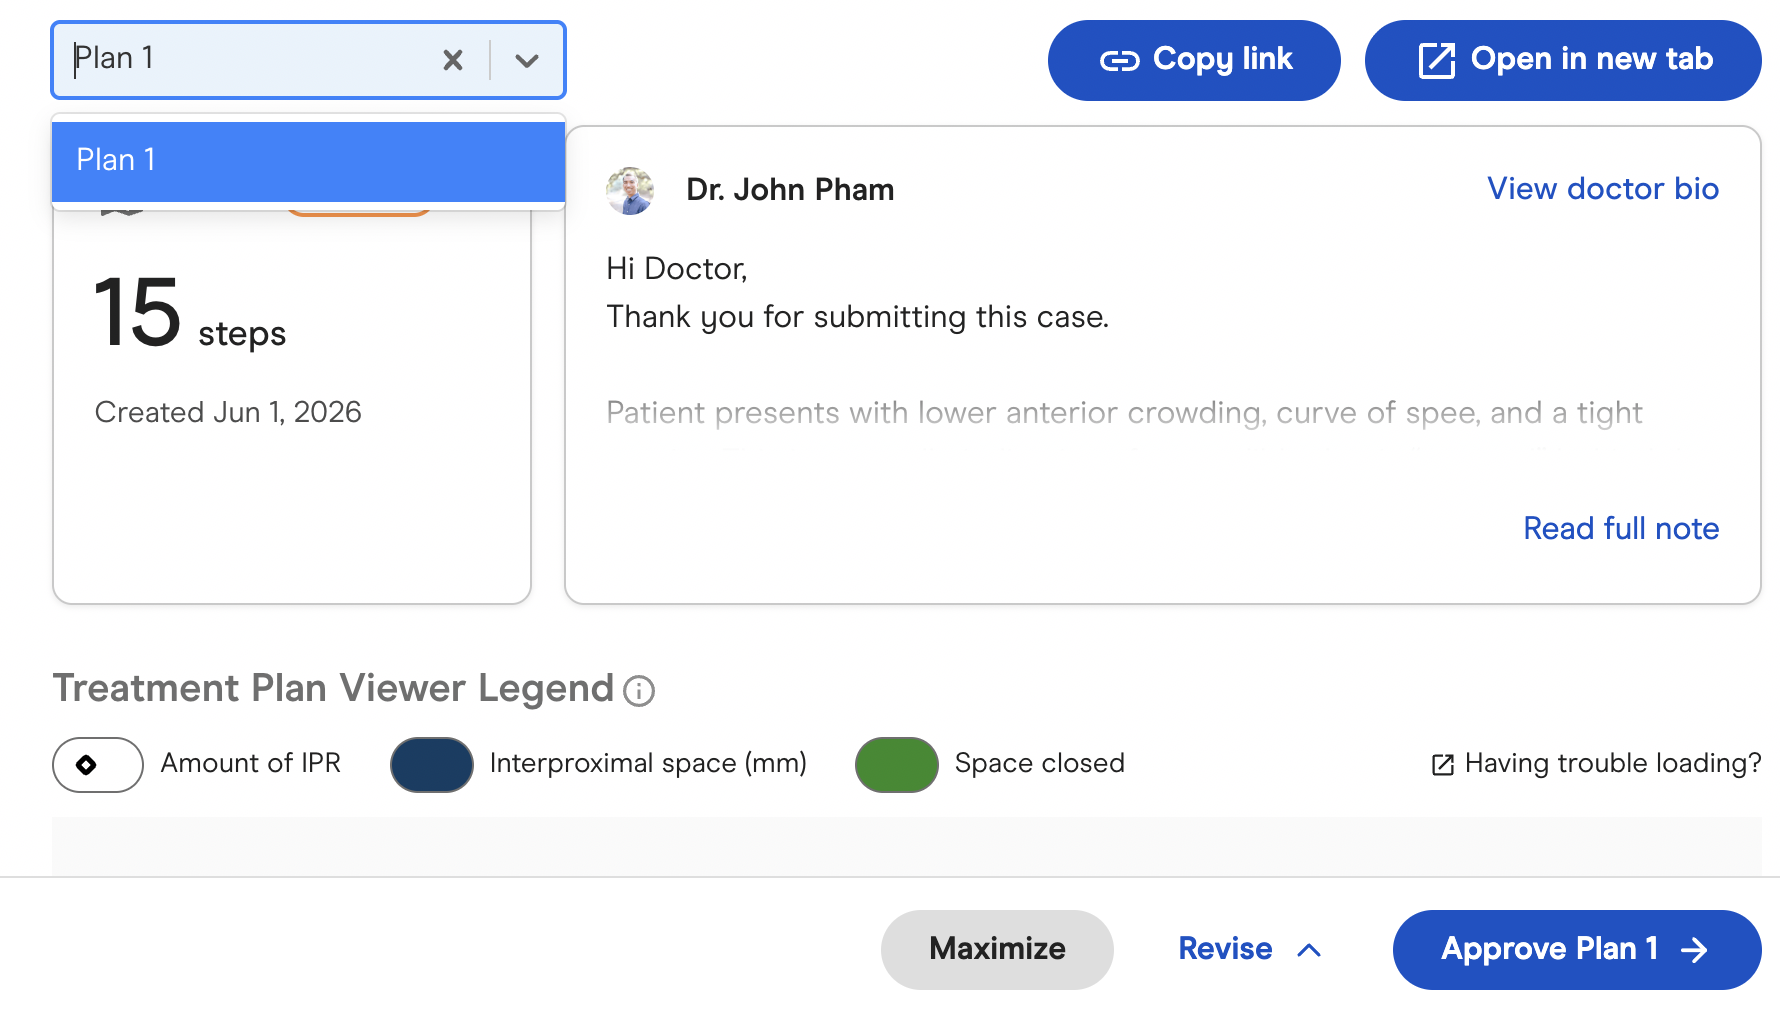Click the legend info icon

point(639,691)
